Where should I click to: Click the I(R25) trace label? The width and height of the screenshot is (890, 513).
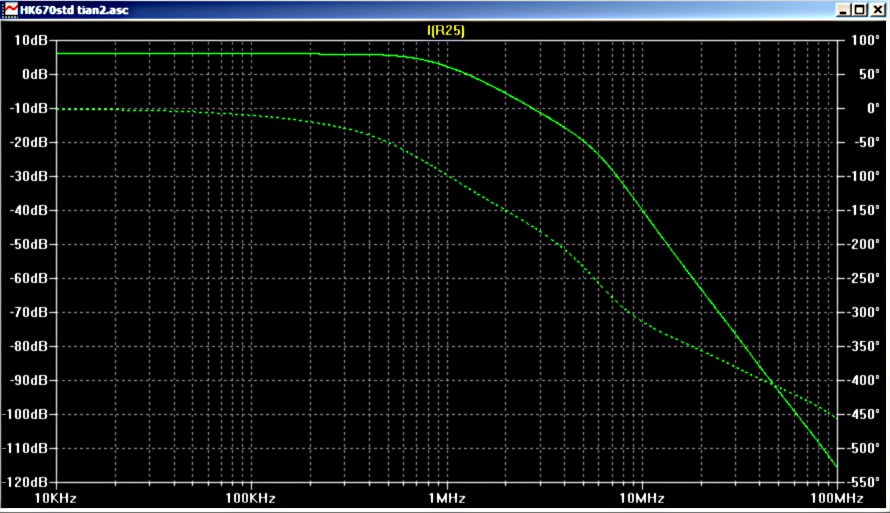[x=446, y=30]
